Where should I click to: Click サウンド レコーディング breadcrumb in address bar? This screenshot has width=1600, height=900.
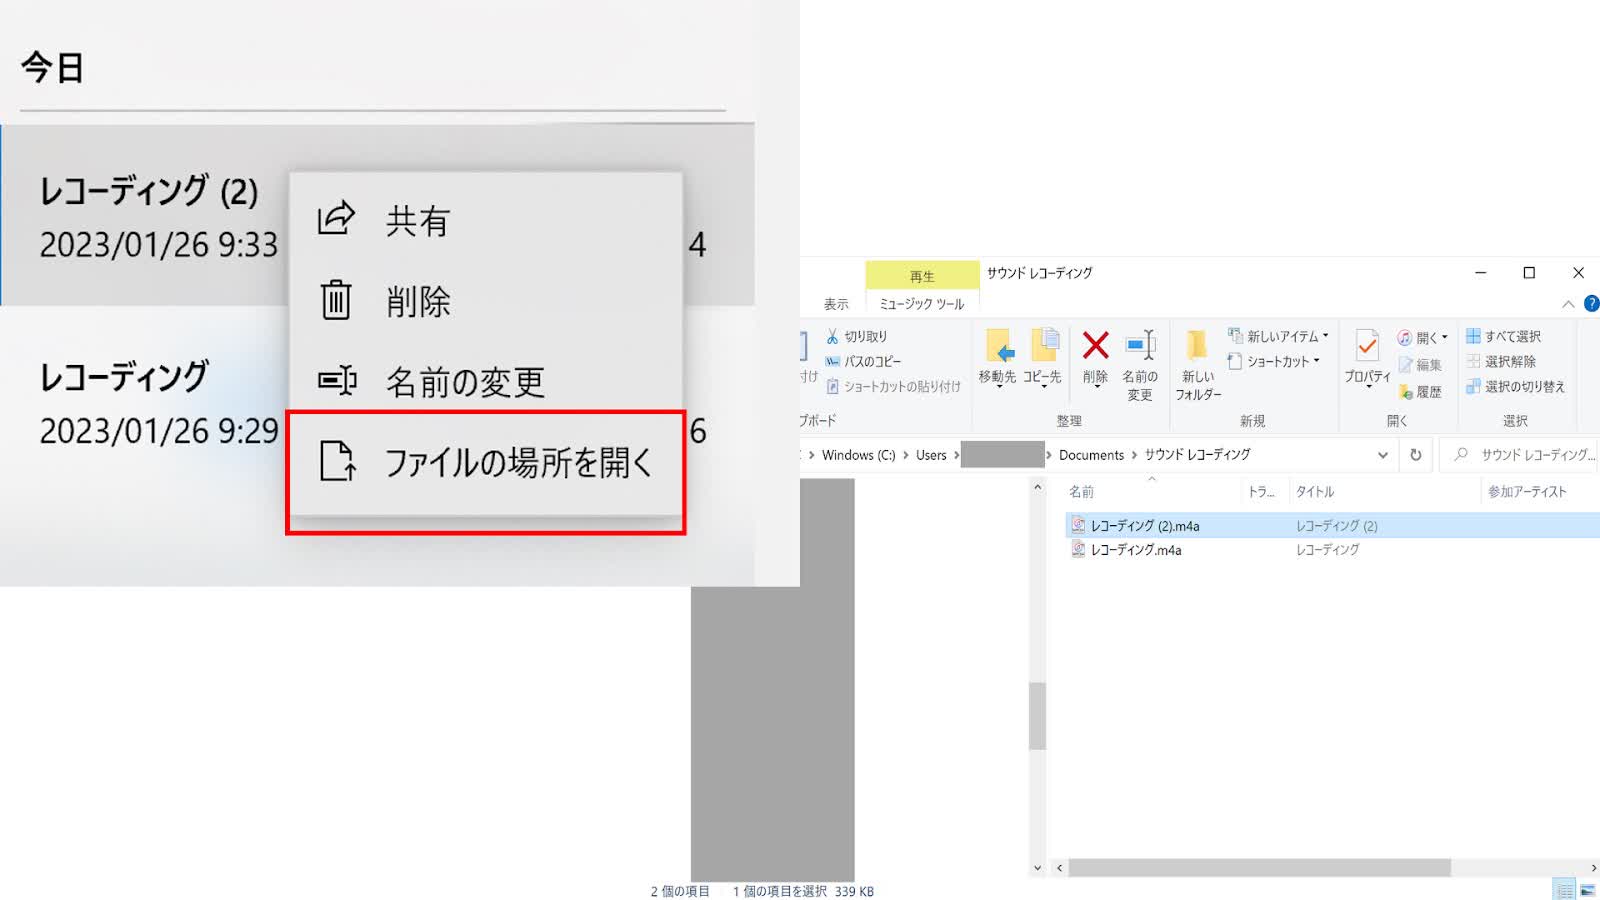coord(1197,455)
